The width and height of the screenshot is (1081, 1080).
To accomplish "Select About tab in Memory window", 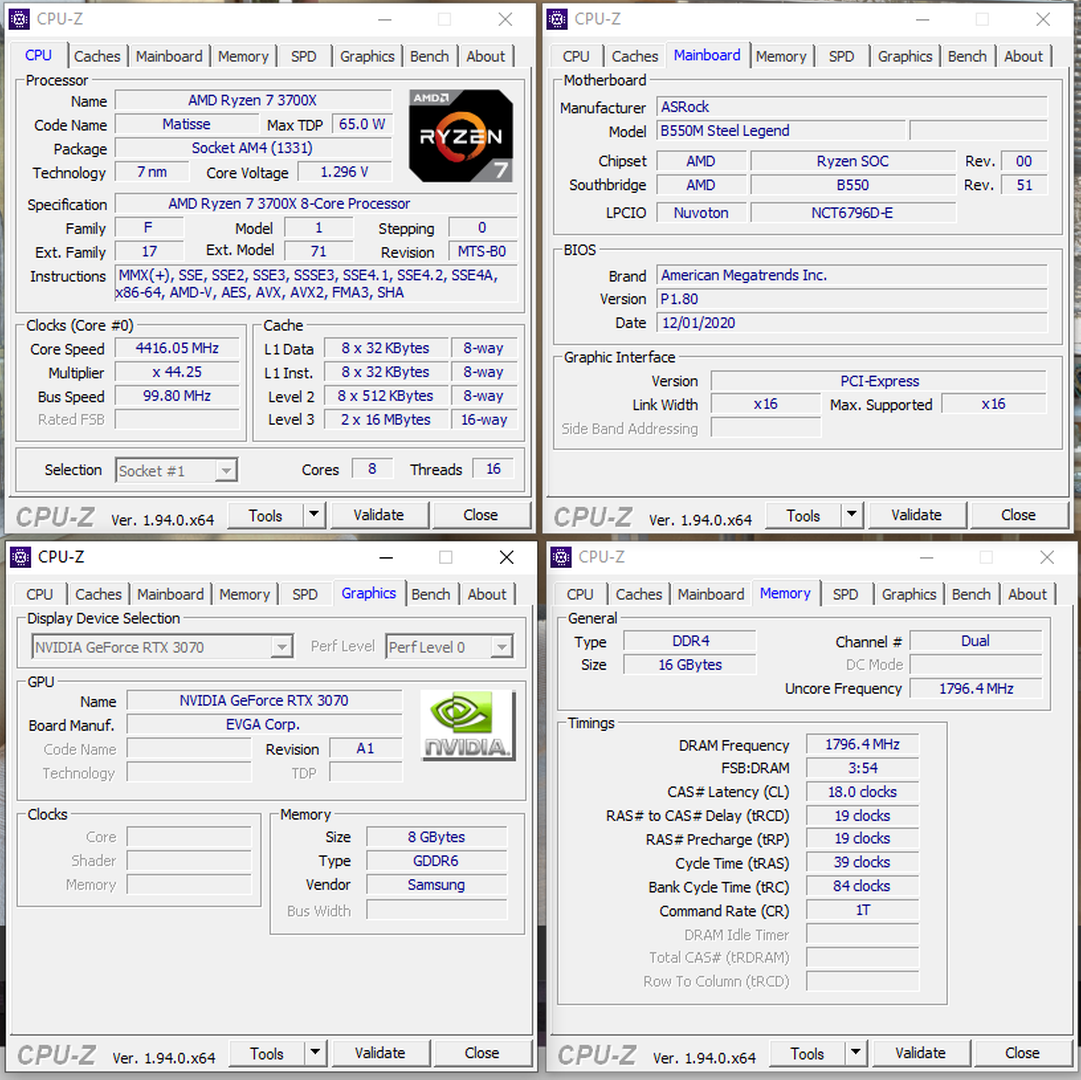I will coord(1027,594).
